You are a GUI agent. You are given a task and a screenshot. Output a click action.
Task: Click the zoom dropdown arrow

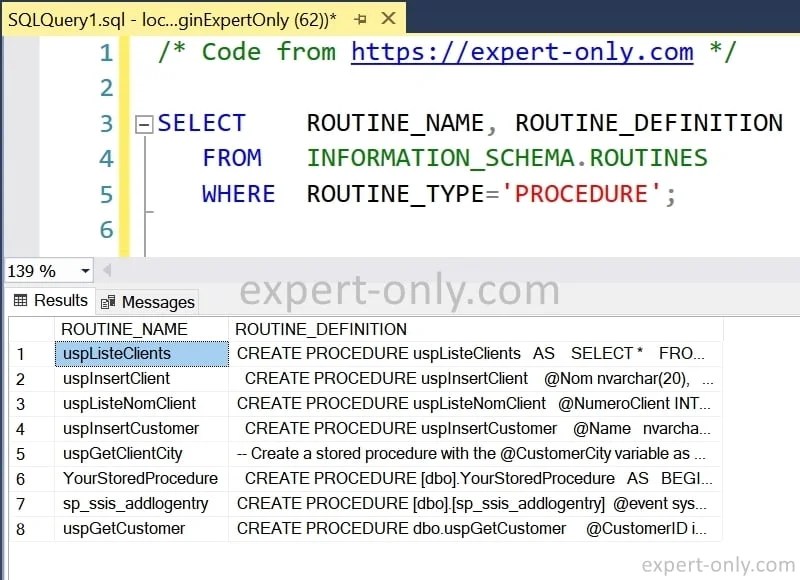tap(84, 271)
